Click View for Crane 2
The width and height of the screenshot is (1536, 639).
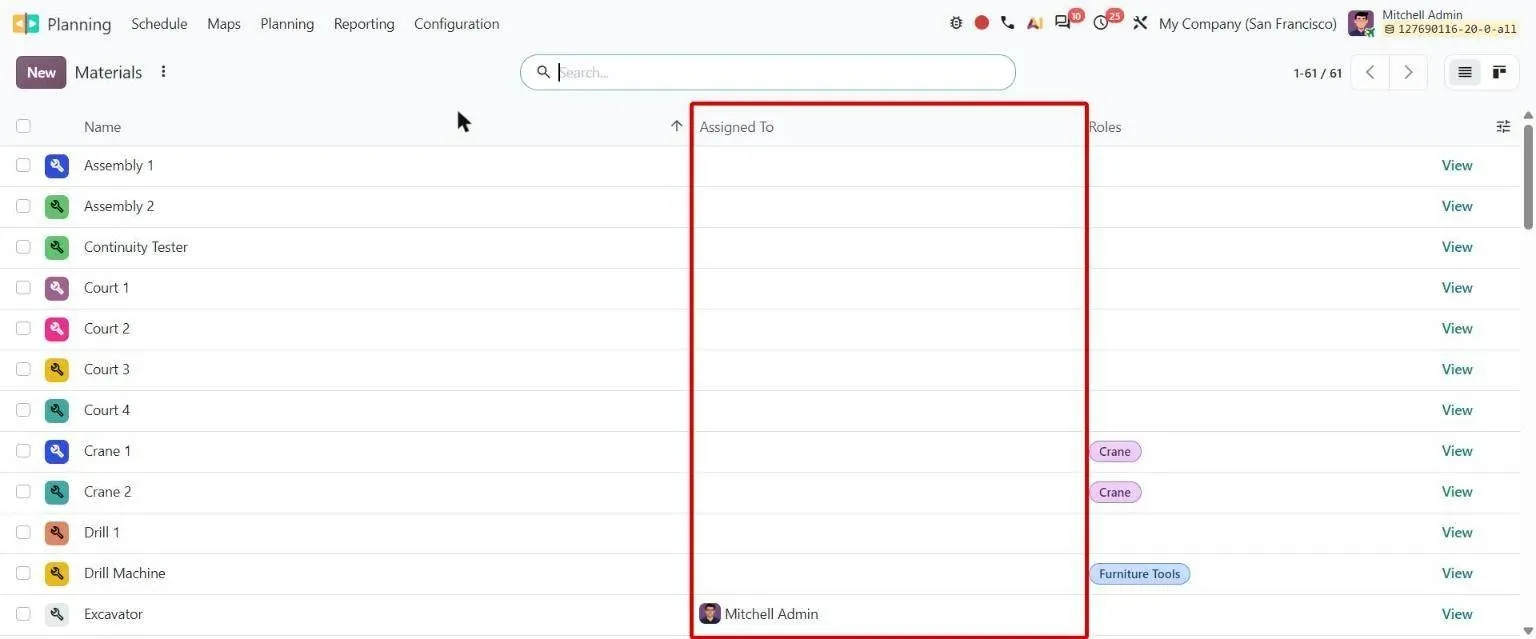(1457, 491)
